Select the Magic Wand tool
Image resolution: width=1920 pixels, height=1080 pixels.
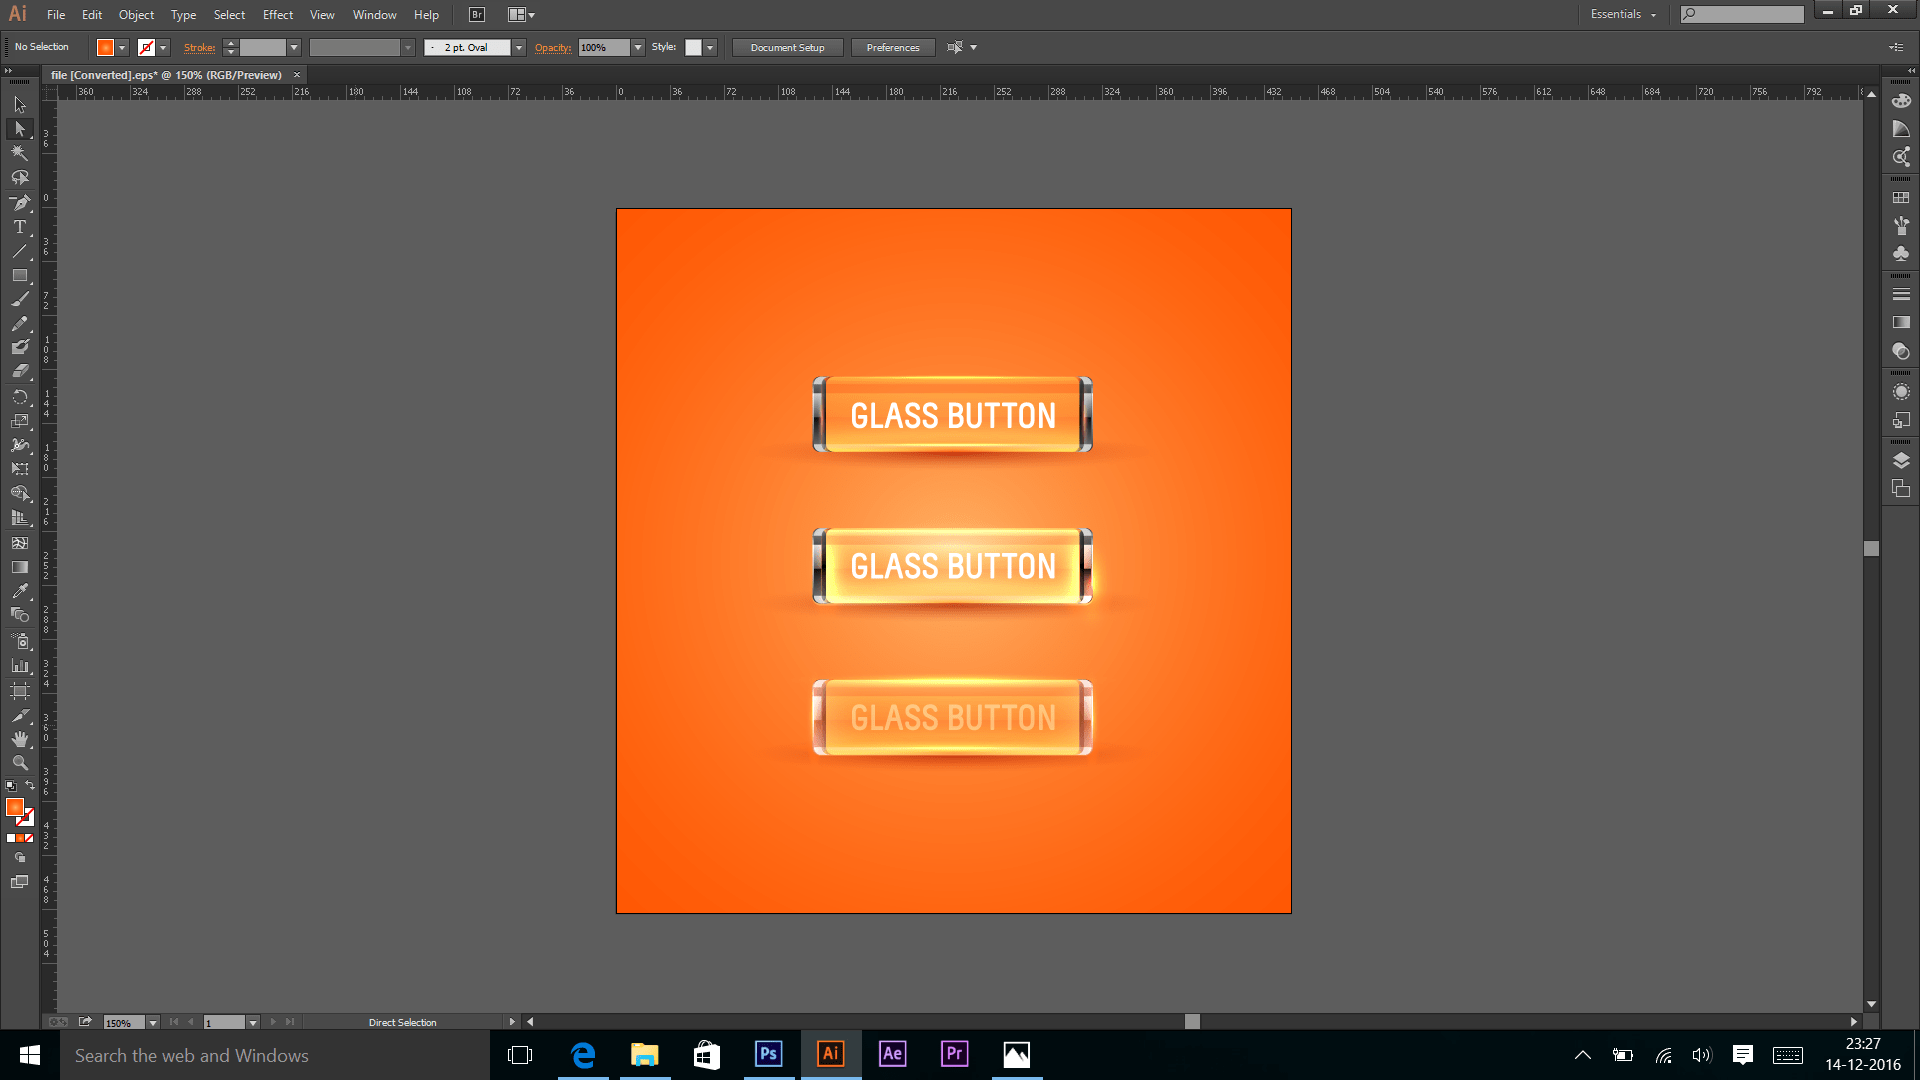point(19,153)
